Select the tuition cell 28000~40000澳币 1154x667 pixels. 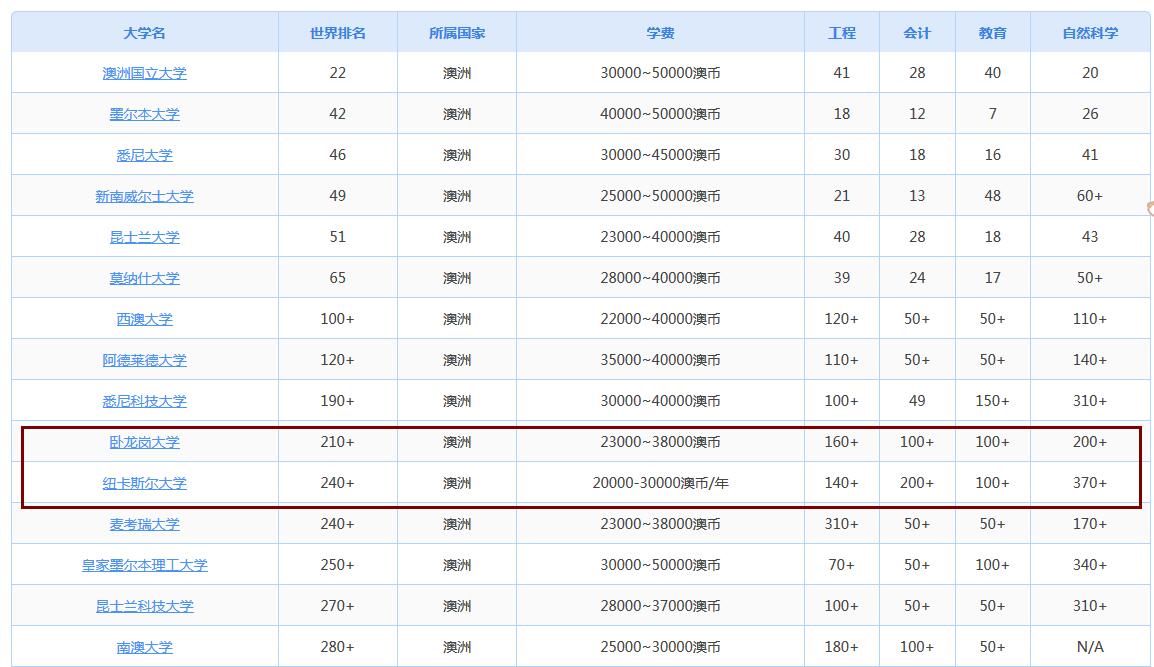pyautogui.click(x=660, y=278)
